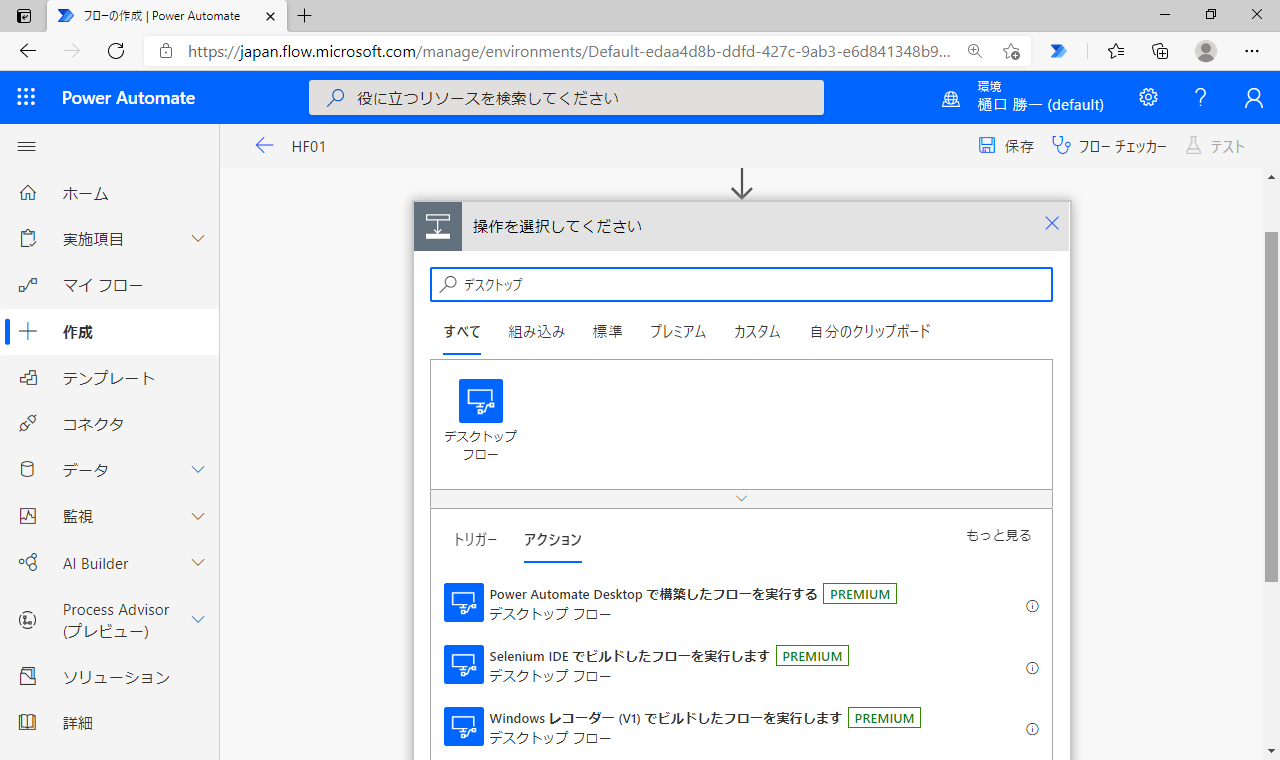Click the browser zoom magnifier icon
This screenshot has width=1280, height=760.
click(975, 51)
